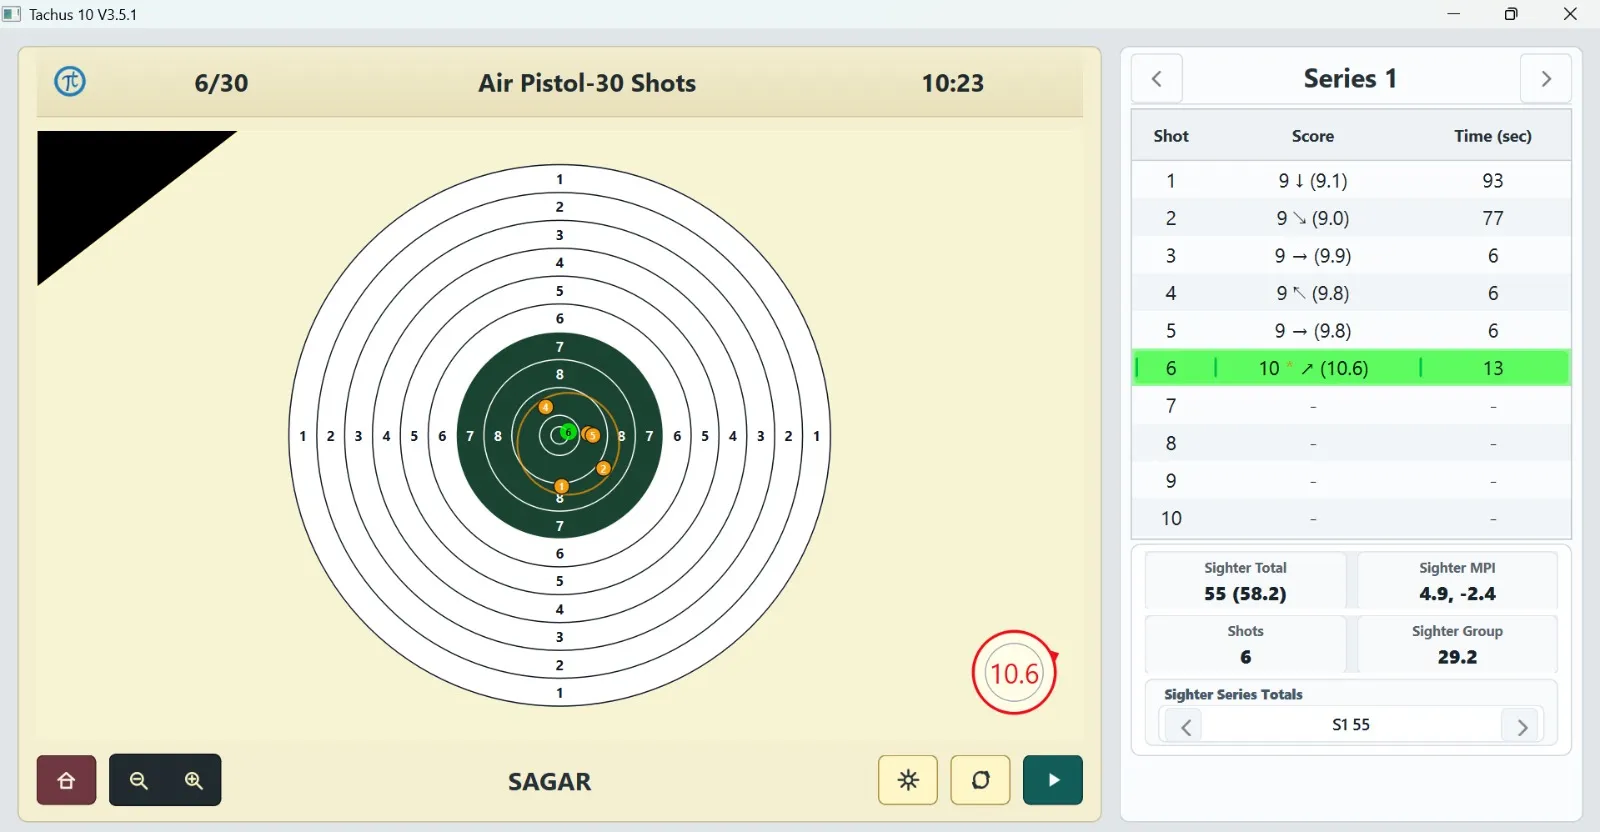This screenshot has height=832, width=1600.
Task: Zoom in the target view
Action: pos(194,780)
